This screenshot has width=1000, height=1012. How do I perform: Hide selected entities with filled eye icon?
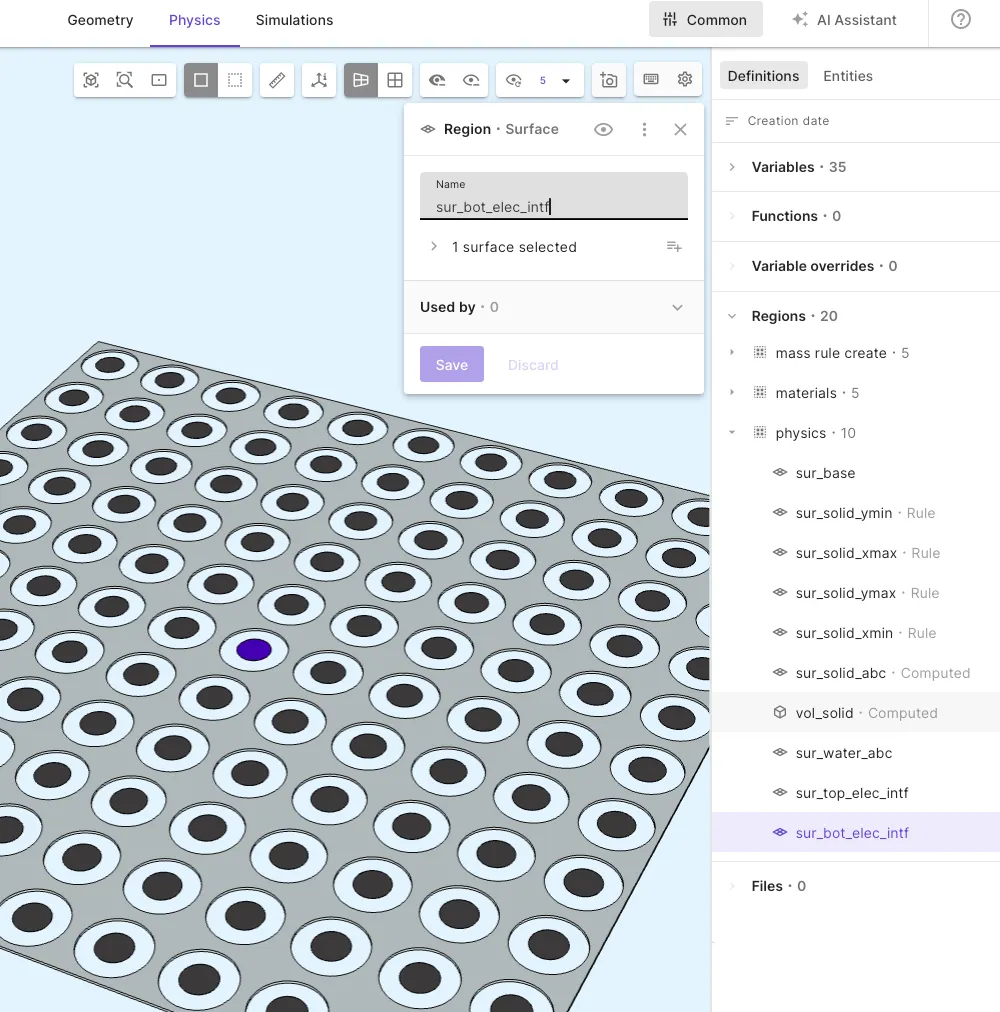coord(437,80)
